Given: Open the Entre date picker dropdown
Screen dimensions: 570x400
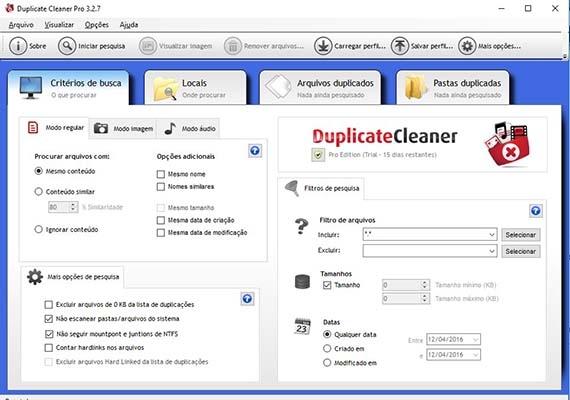Looking at the screenshot, I should point(475,340).
